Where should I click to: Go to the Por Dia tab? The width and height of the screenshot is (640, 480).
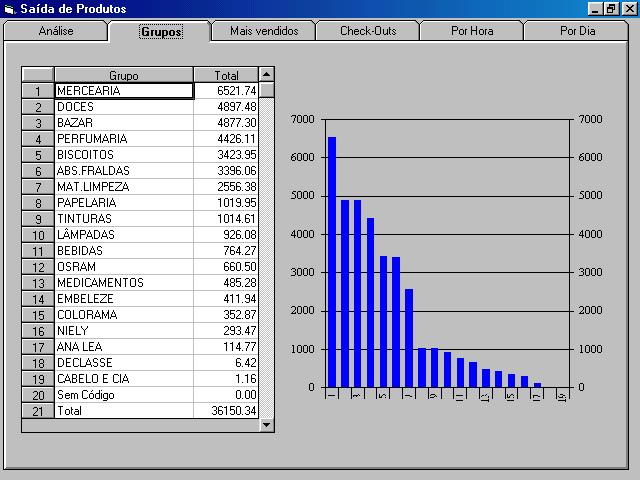click(x=578, y=31)
